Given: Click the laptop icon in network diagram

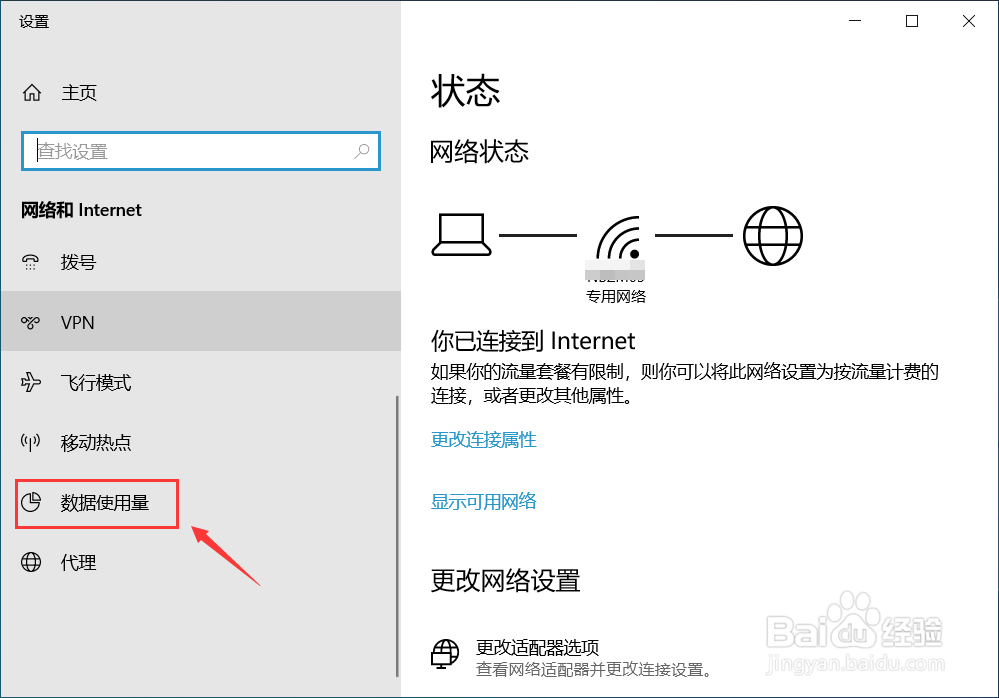Looking at the screenshot, I should point(461,235).
